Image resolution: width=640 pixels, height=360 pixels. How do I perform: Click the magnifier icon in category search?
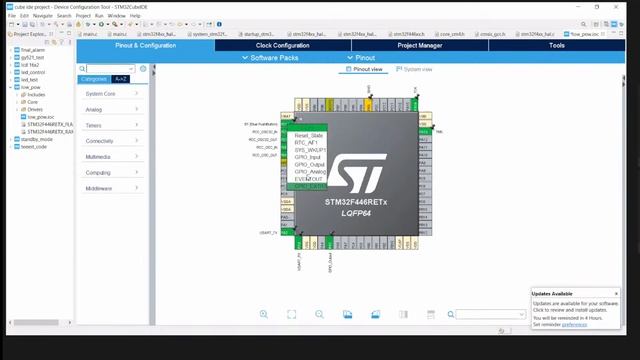[82, 69]
